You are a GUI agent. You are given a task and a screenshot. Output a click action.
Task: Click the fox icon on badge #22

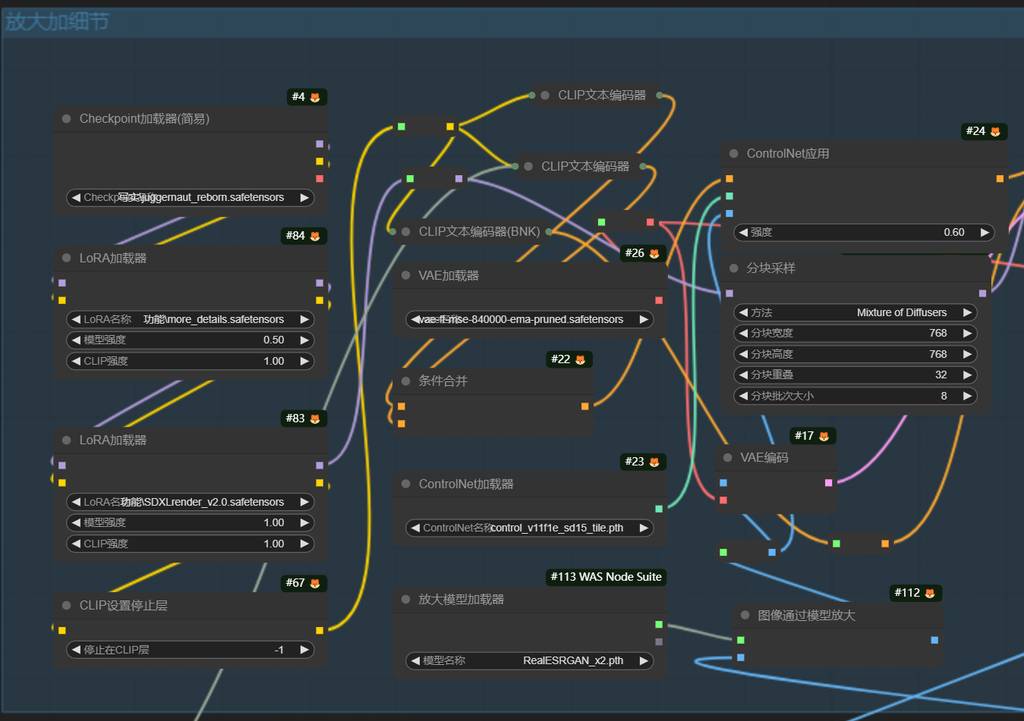click(x=580, y=359)
